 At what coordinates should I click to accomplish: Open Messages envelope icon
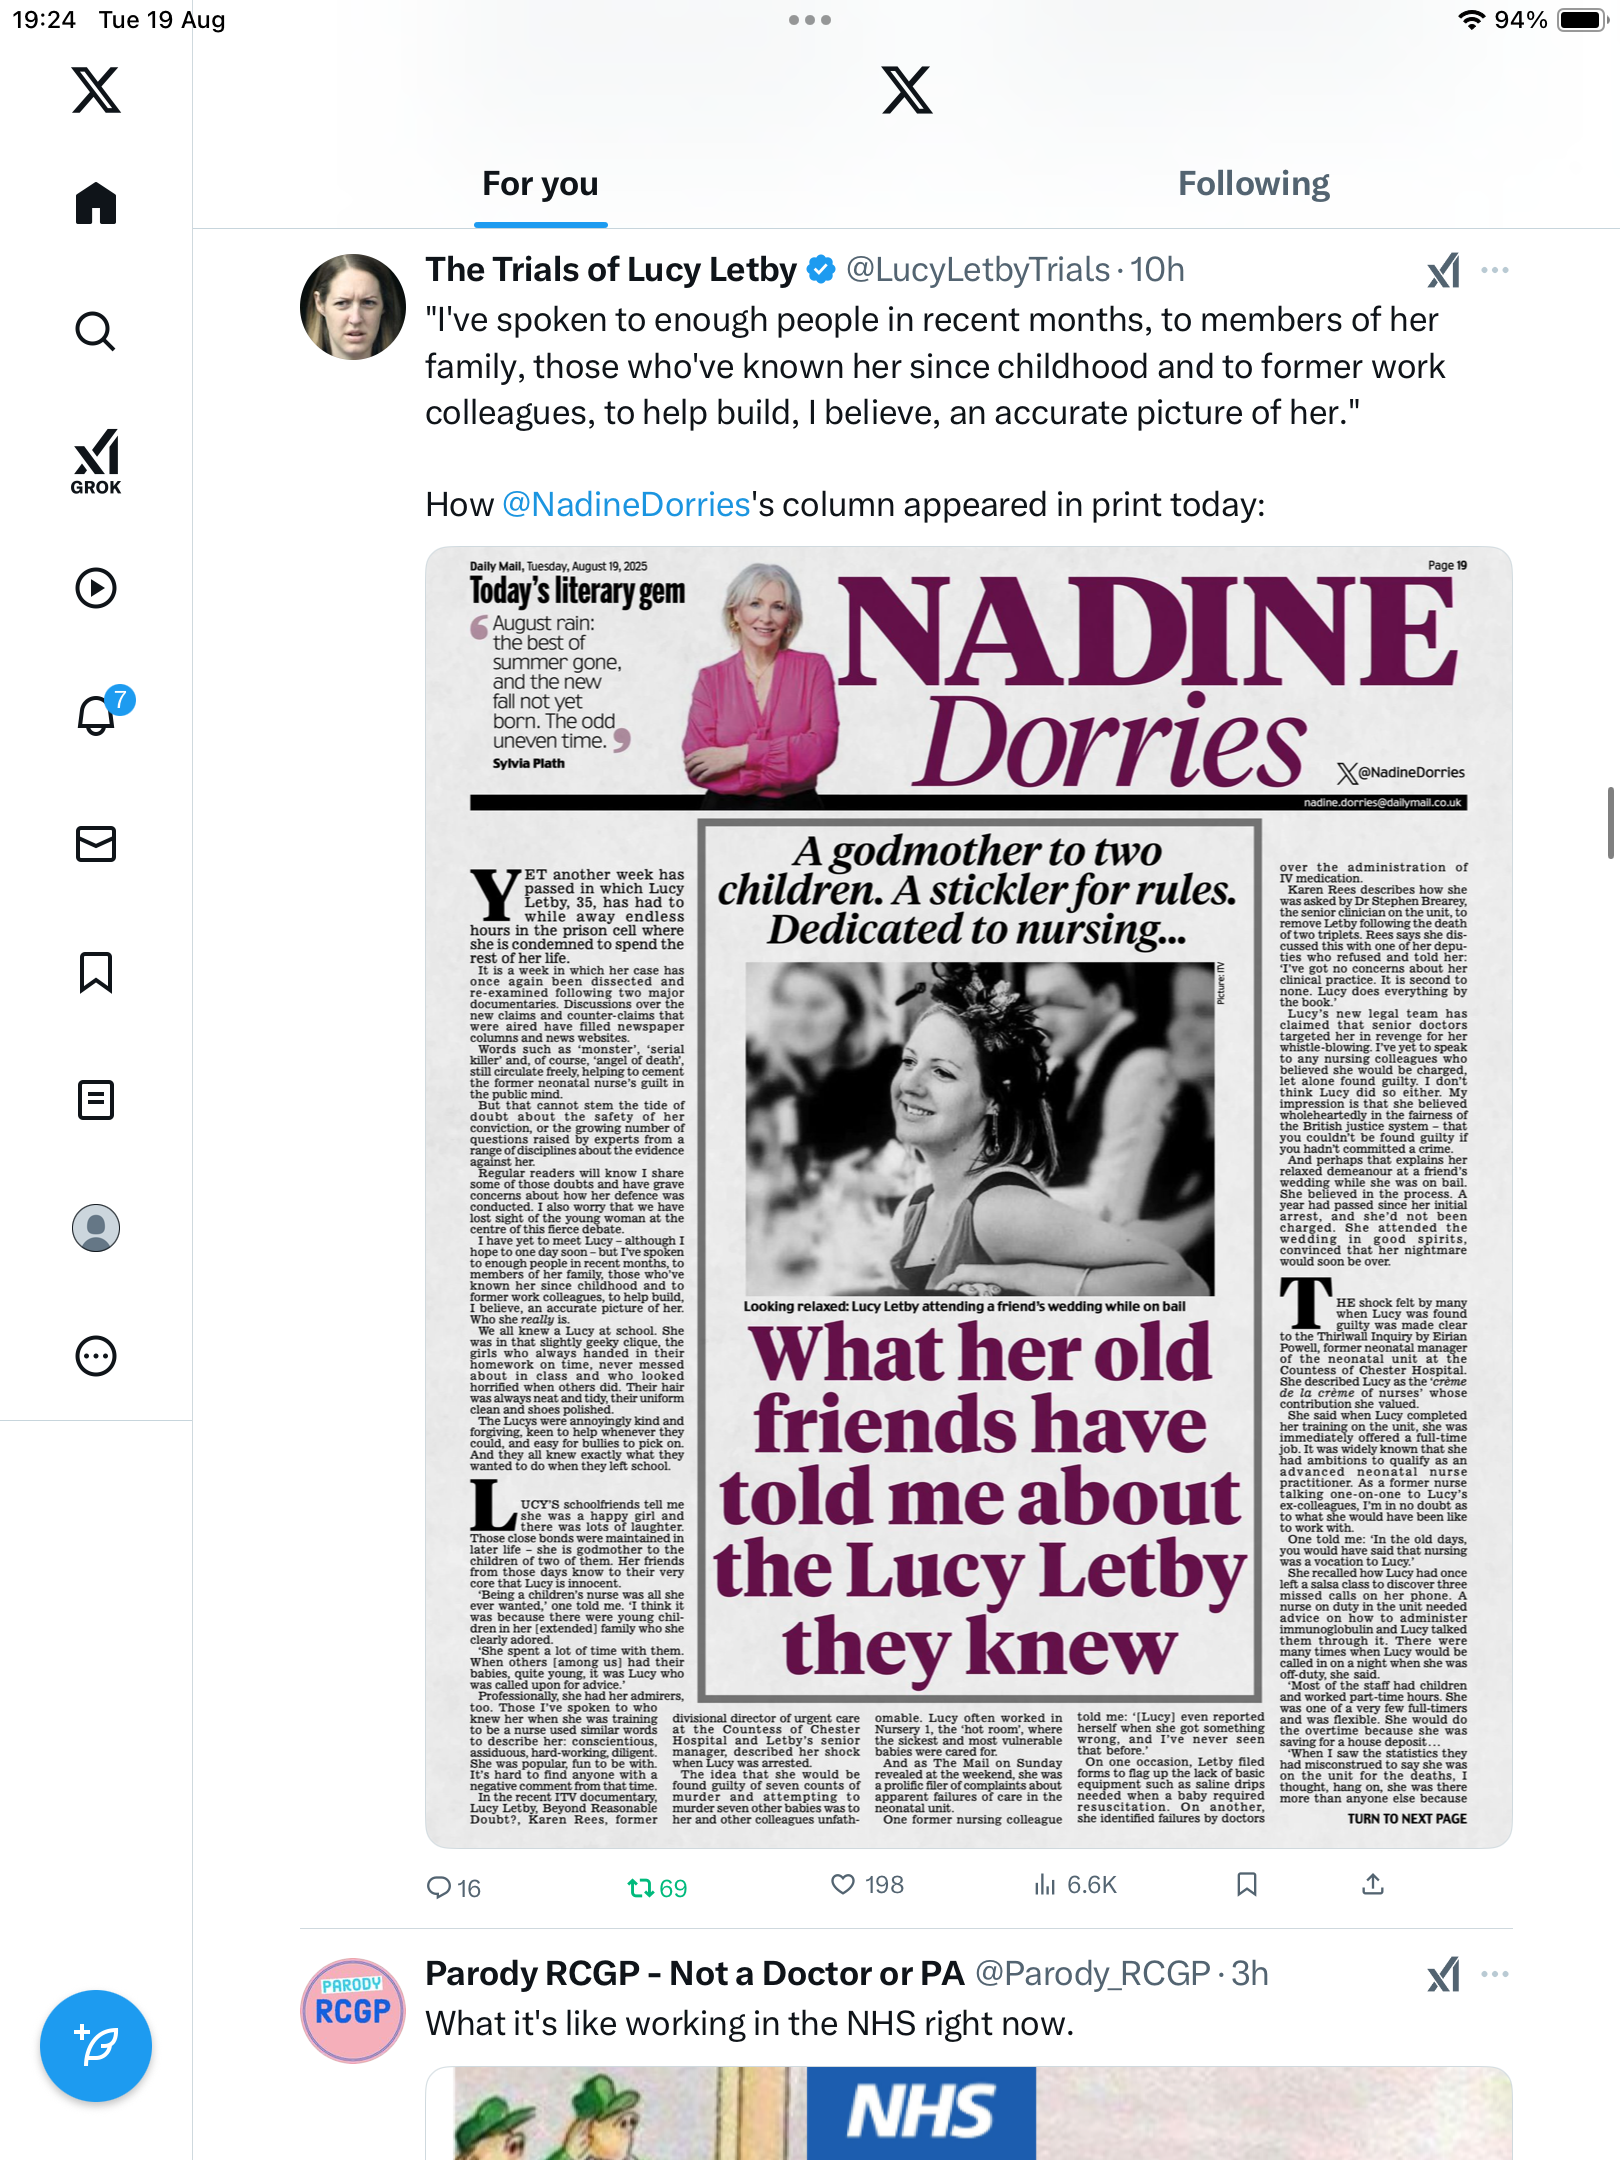tap(96, 844)
